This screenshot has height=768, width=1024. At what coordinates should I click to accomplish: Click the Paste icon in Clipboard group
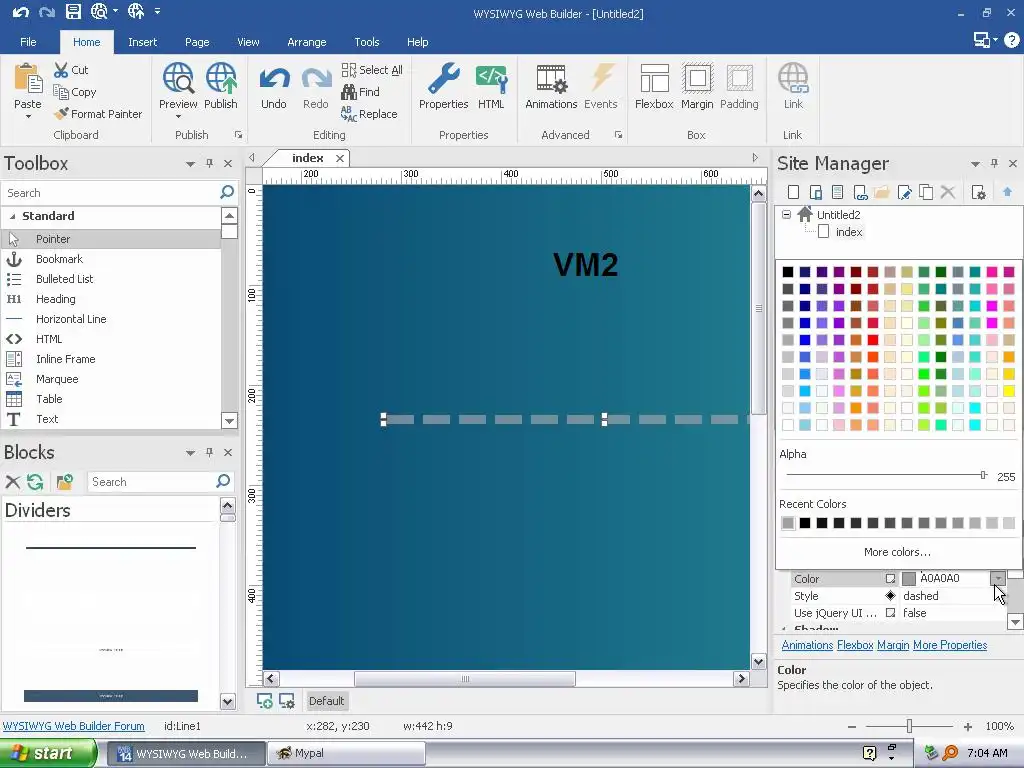coord(27,78)
